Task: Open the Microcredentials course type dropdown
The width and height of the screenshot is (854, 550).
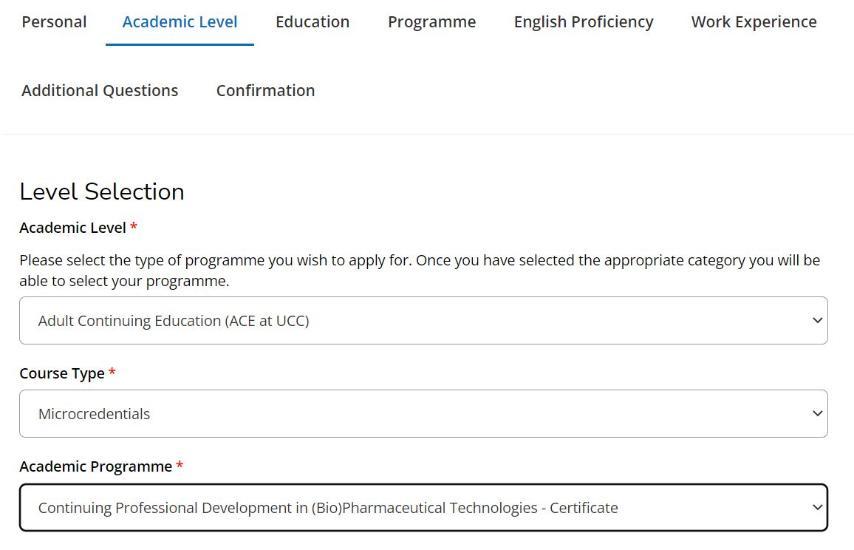Action: [423, 414]
